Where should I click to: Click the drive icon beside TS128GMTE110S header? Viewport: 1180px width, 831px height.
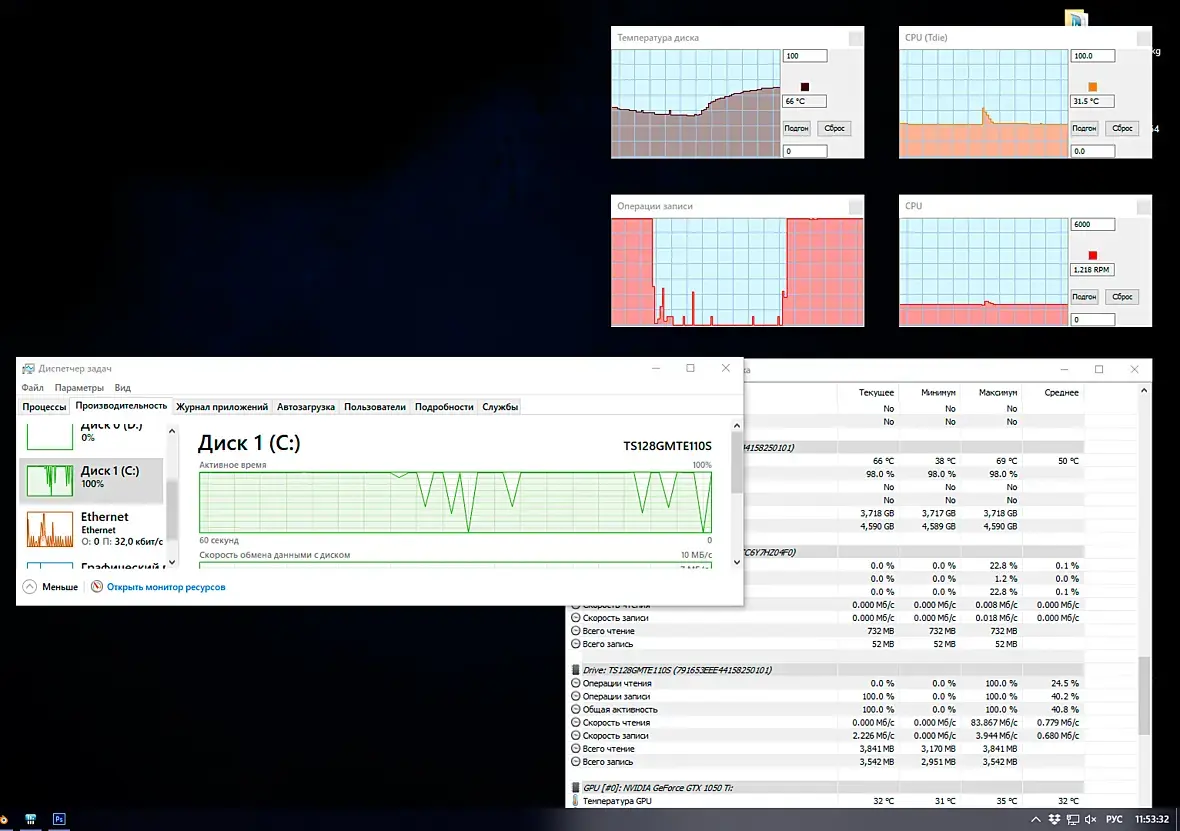(x=576, y=670)
